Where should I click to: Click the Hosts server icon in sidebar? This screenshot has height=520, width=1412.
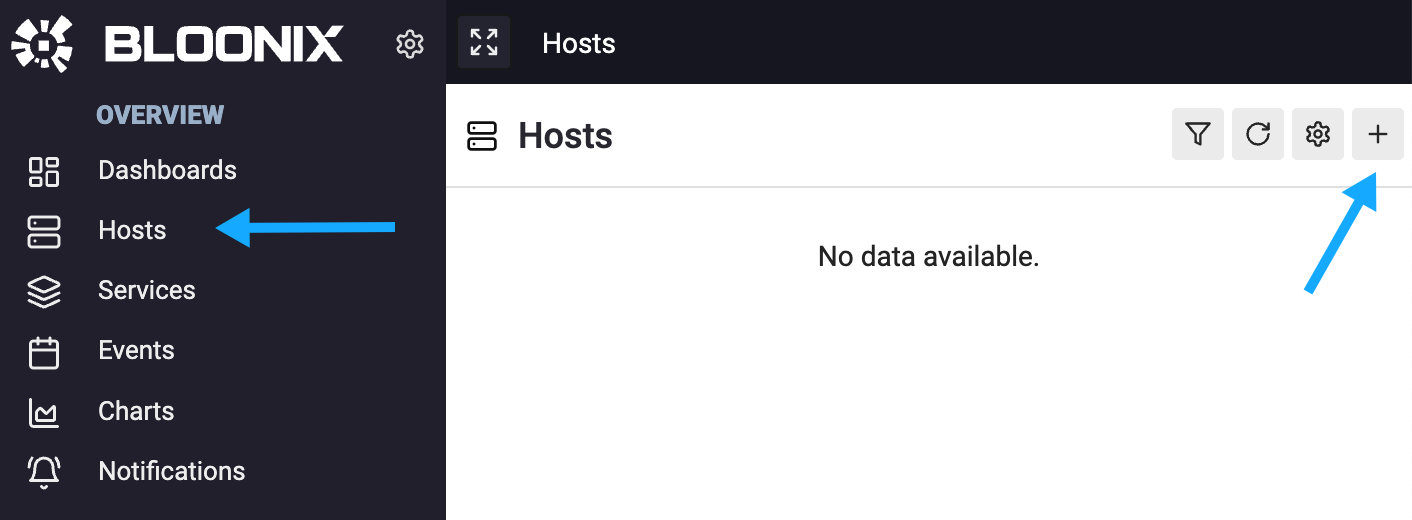44,231
